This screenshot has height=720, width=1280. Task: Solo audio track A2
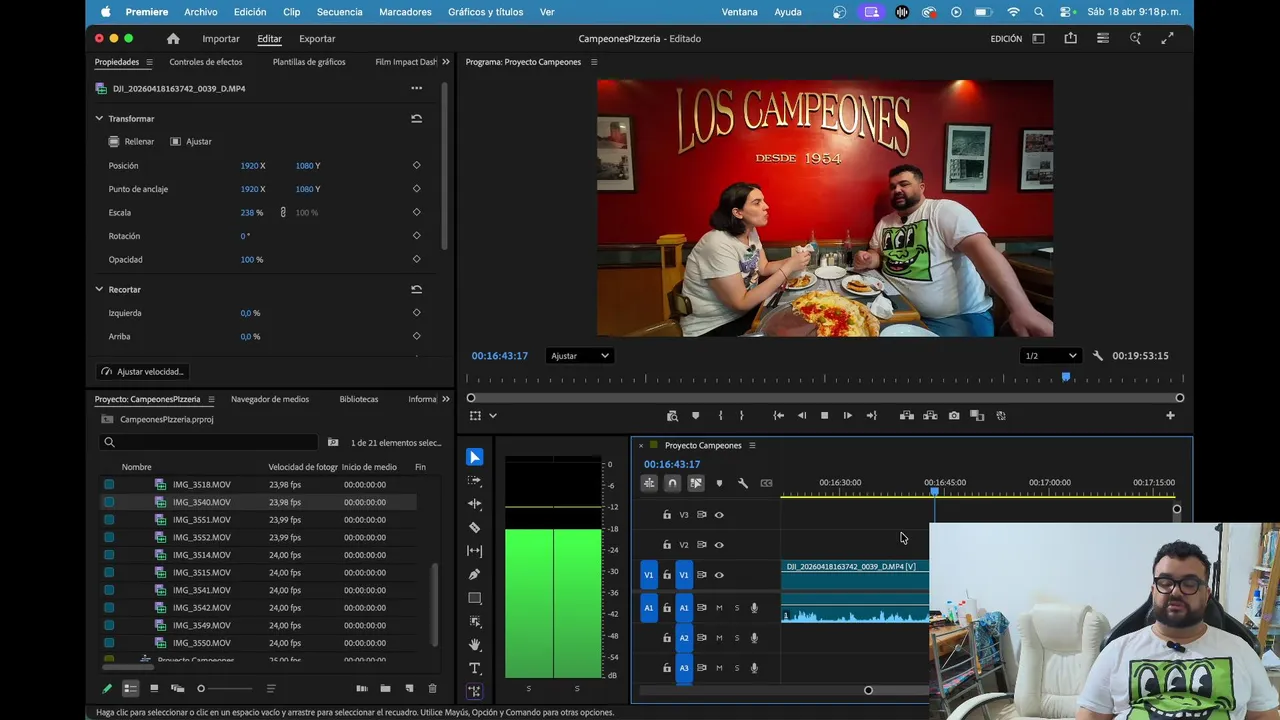coord(737,638)
